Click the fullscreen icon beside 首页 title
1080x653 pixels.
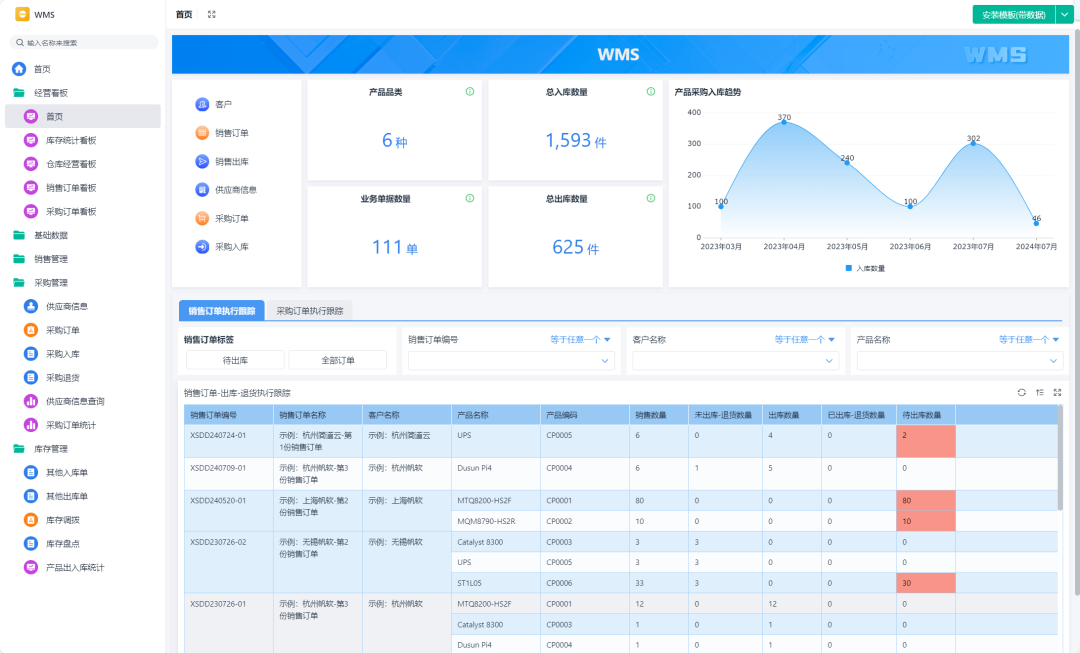(211, 14)
